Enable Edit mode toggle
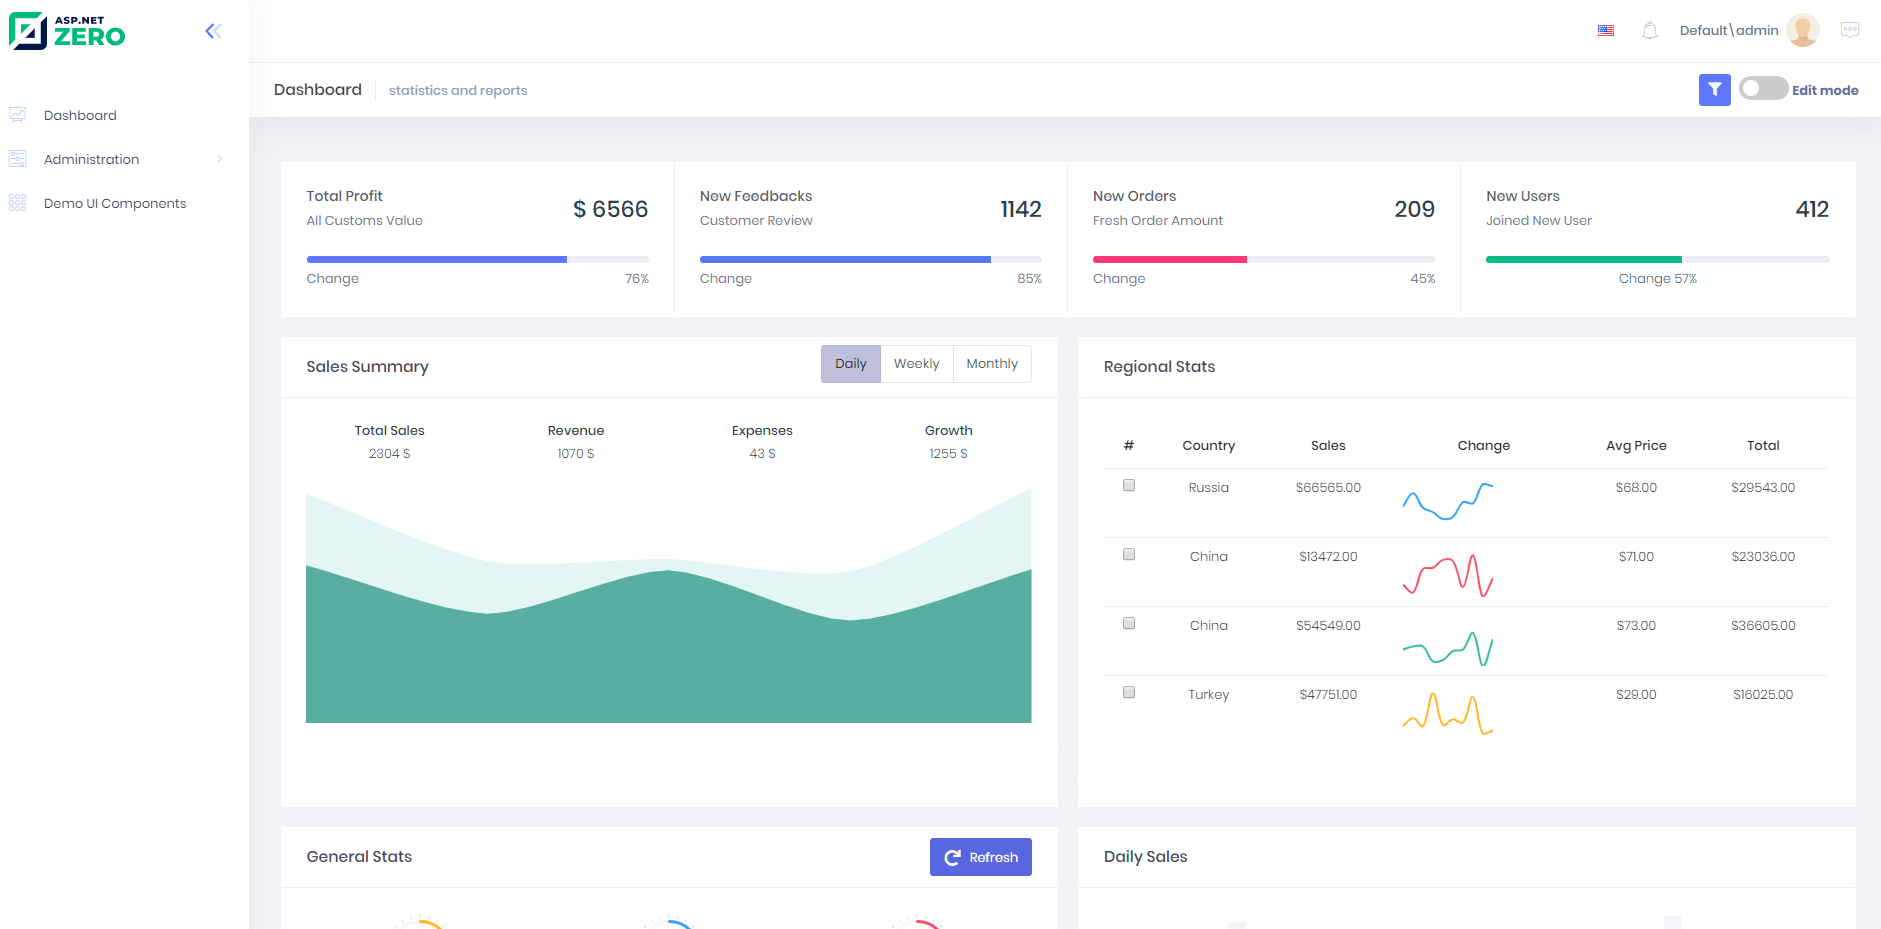Screen dimensions: 1881x929 1762,88
